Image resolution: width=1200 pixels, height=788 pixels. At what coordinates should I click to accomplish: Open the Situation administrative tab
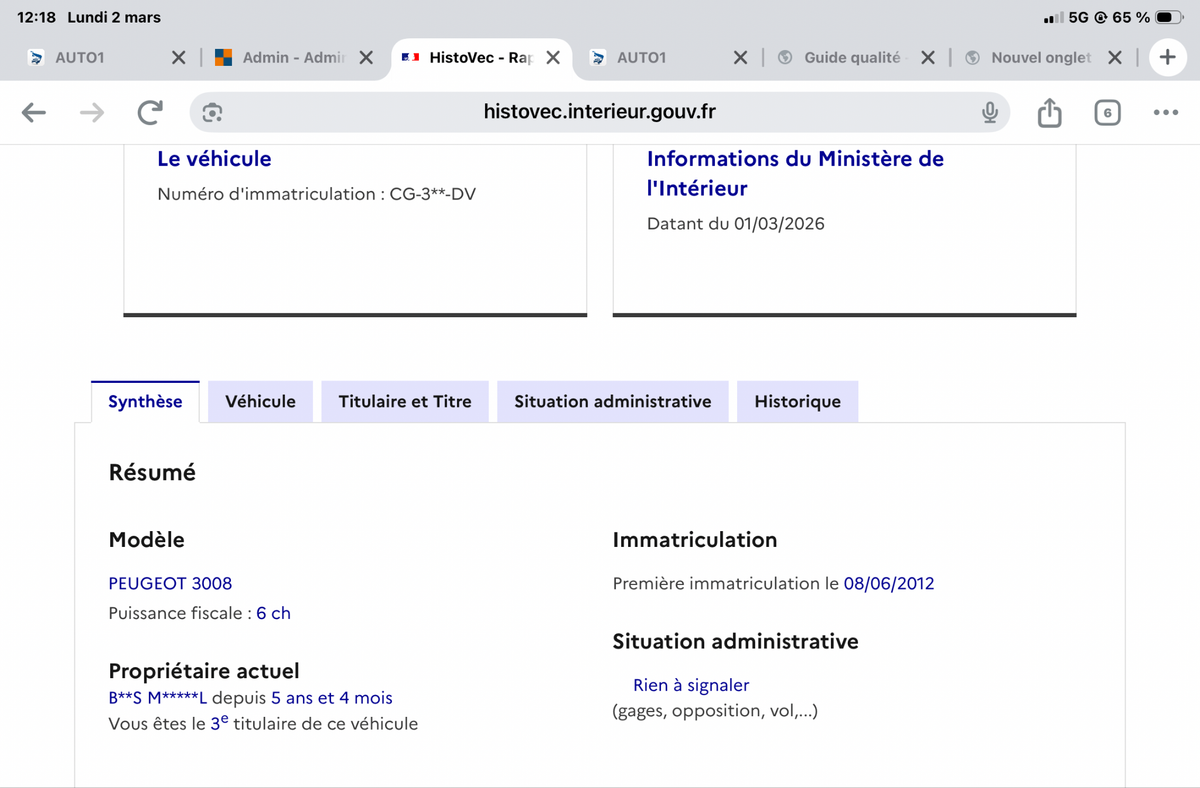612,402
